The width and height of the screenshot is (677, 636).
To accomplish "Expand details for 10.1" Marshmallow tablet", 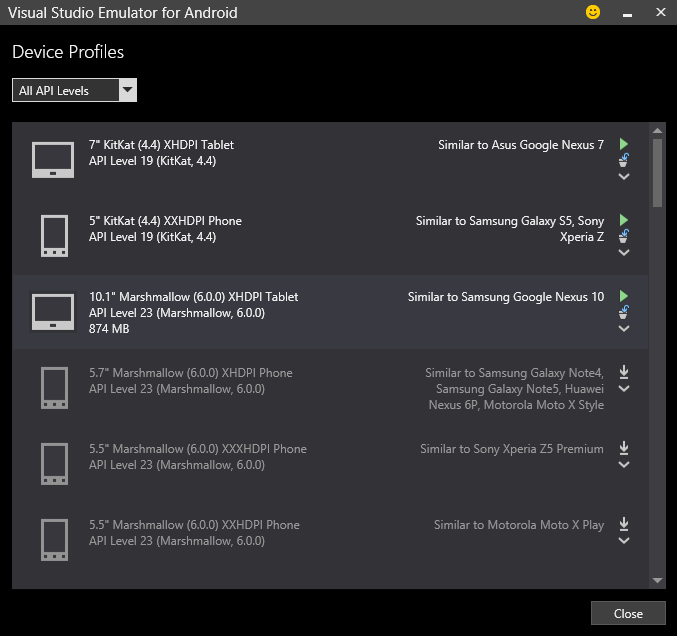I will 624,328.
